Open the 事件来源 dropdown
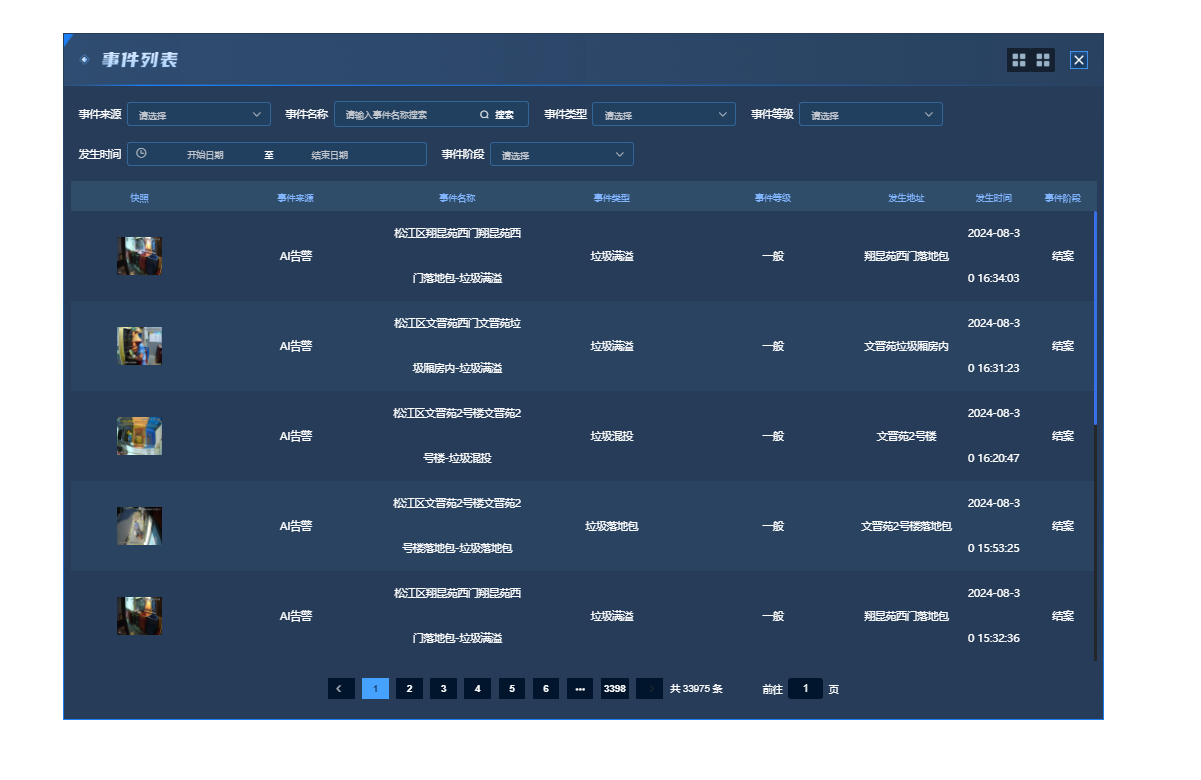 coord(198,115)
